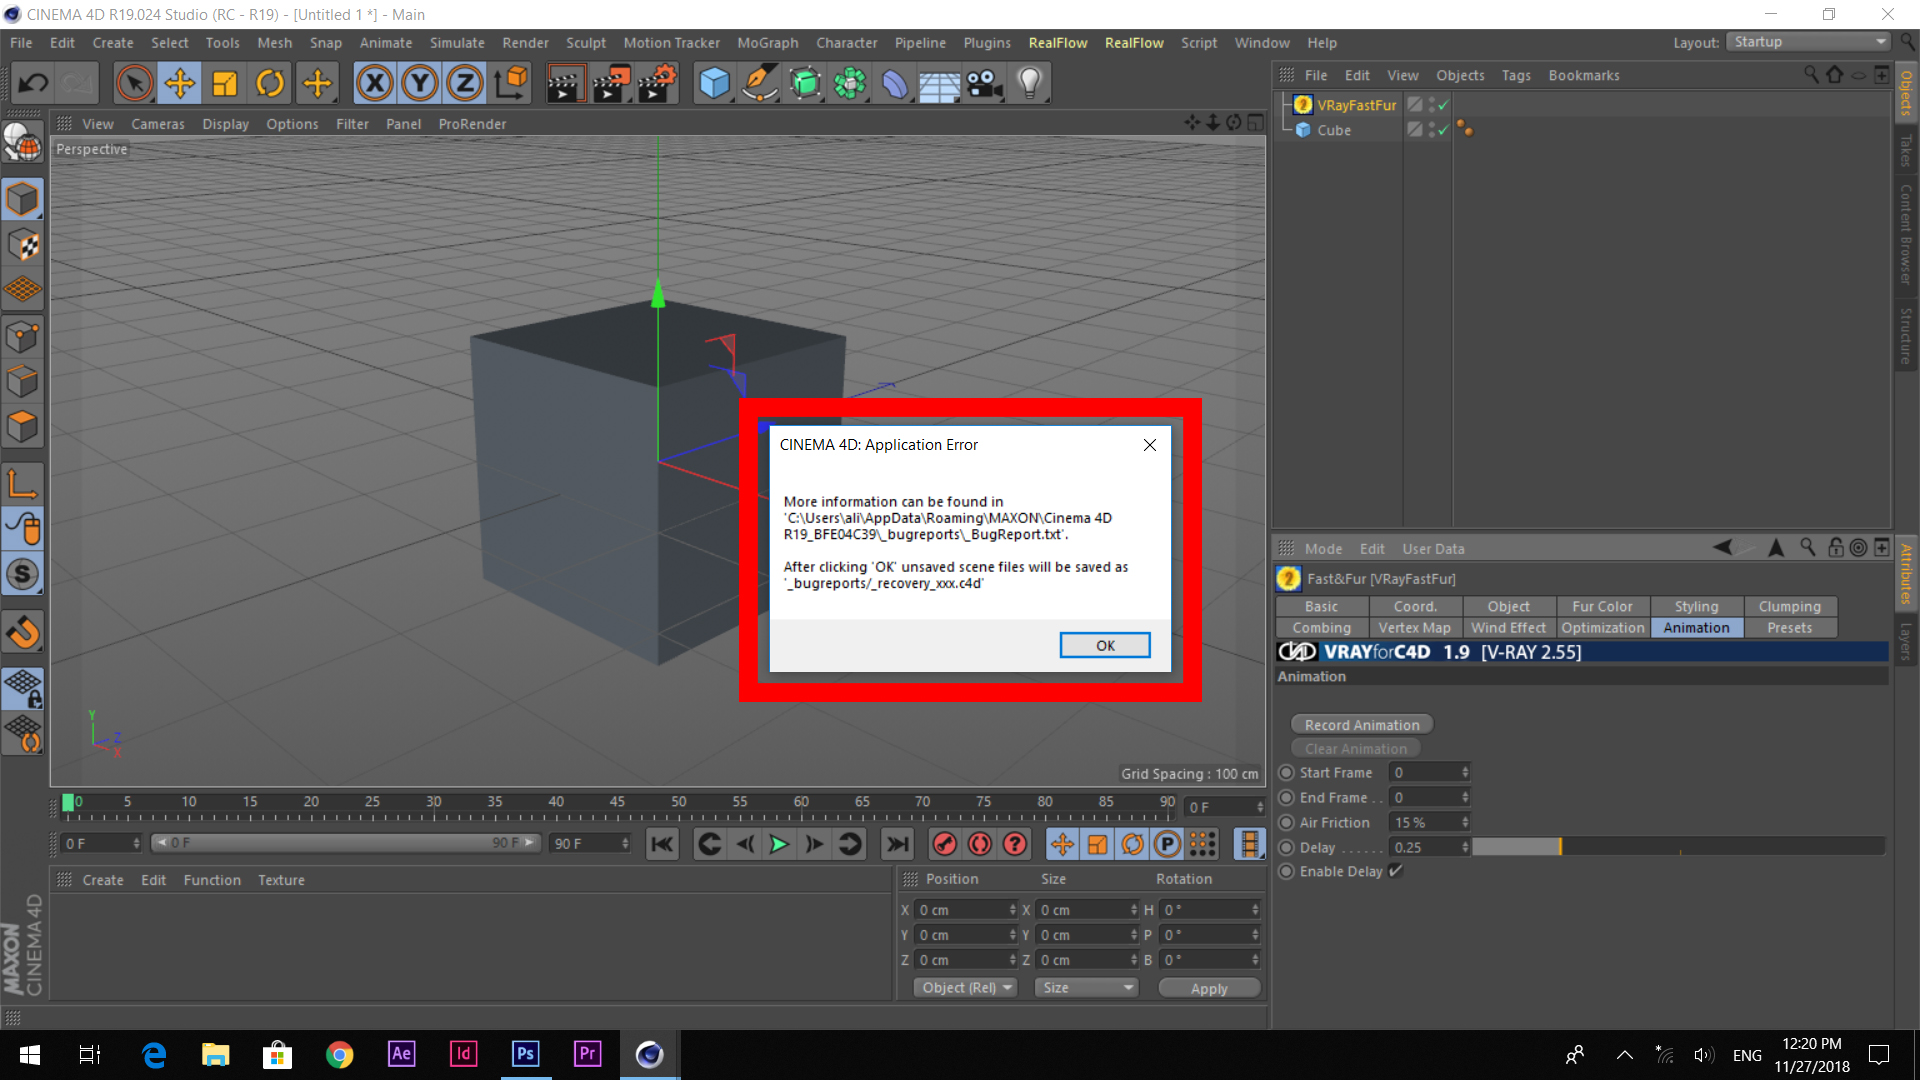
Task: Toggle VRayFastFur enabled green checkmark
Action: pos(1443,105)
